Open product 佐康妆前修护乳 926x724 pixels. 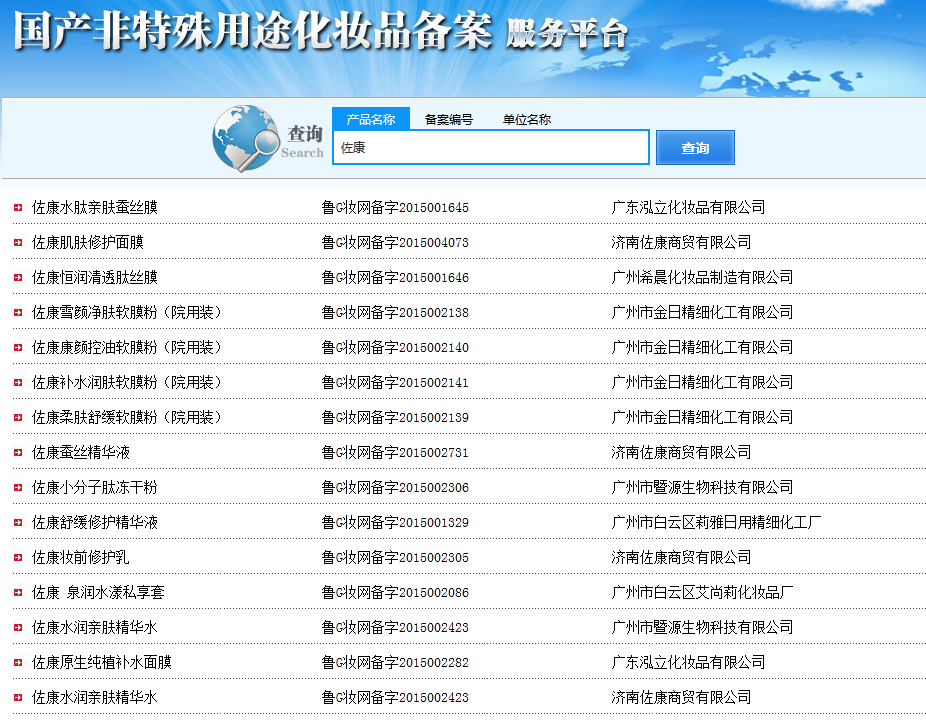[80, 557]
